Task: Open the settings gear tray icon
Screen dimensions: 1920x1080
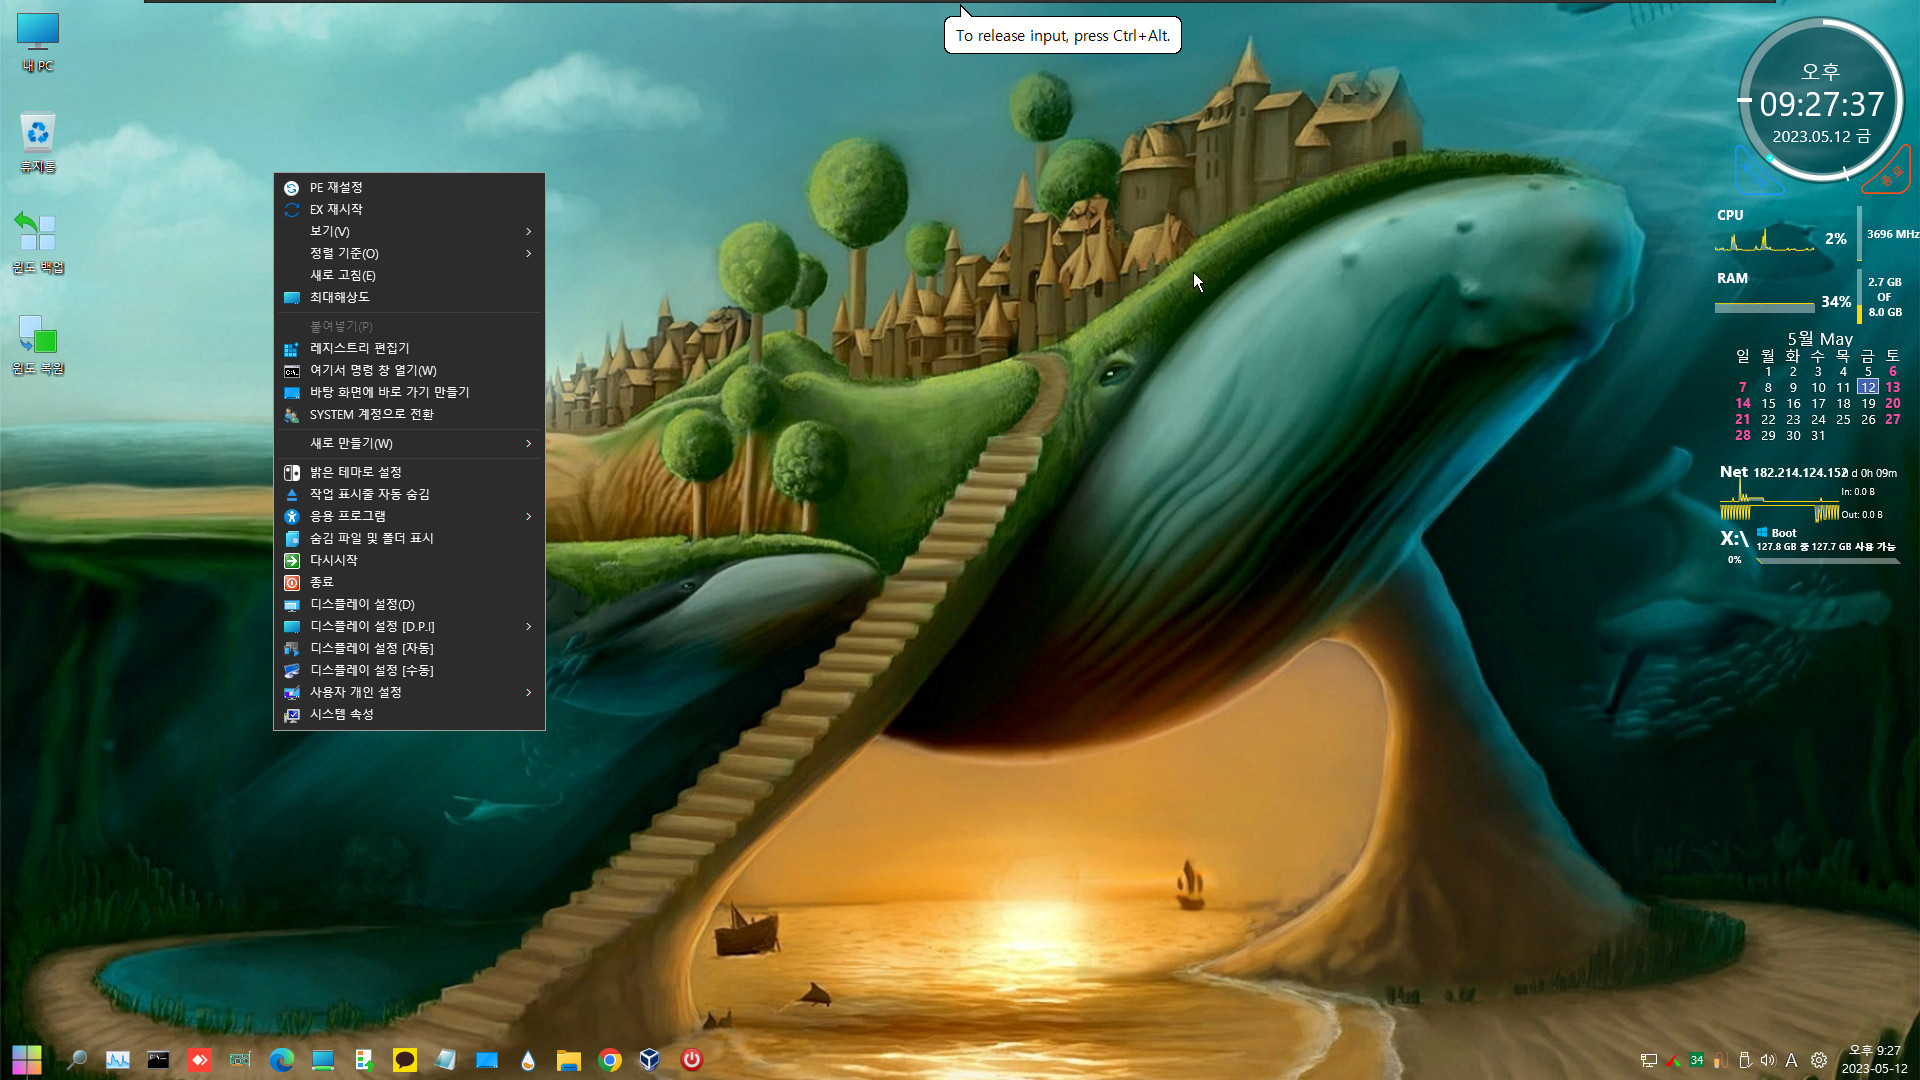Action: point(1819,1060)
